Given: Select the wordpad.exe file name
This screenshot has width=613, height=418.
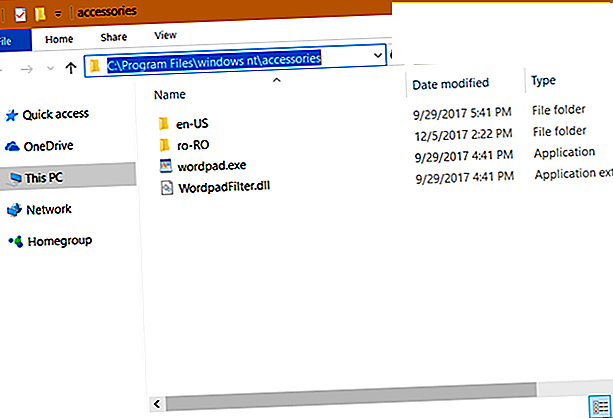Looking at the screenshot, I should [x=212, y=166].
